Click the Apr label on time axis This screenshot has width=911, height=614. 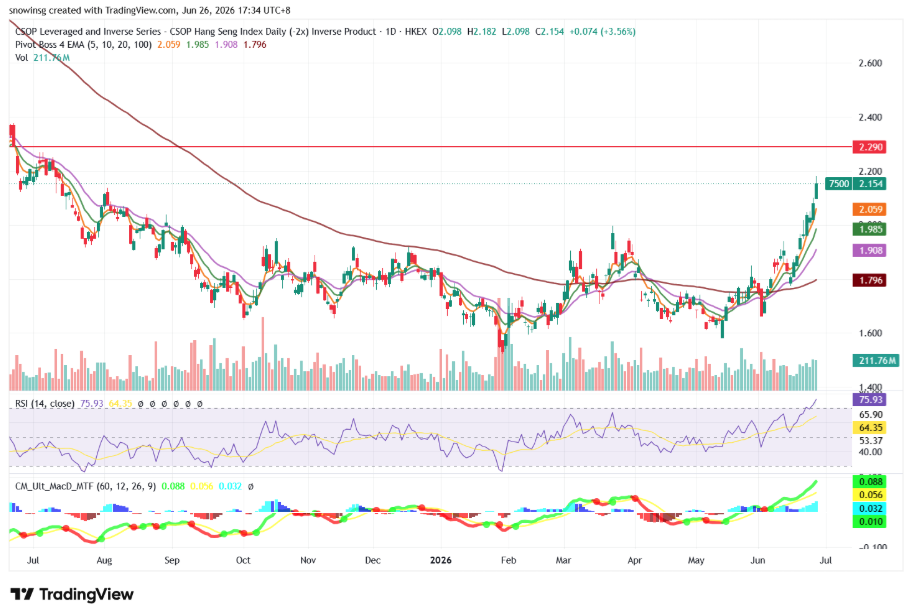pos(634,561)
